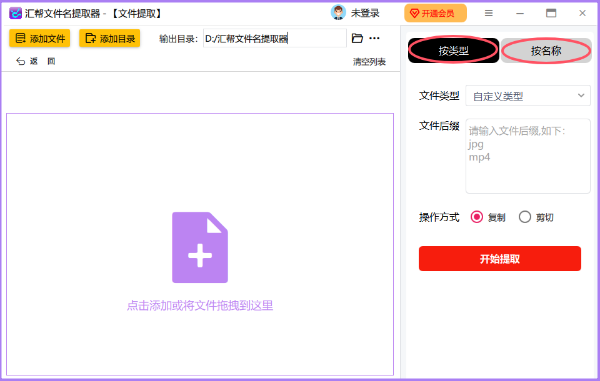The height and width of the screenshot is (381, 600).
Task: Switch to the 按类型 tab
Action: (453, 50)
